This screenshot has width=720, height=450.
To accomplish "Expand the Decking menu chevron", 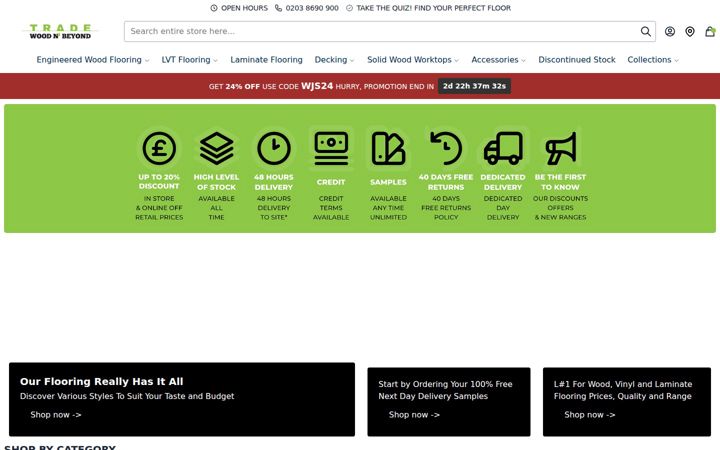I will point(352,60).
